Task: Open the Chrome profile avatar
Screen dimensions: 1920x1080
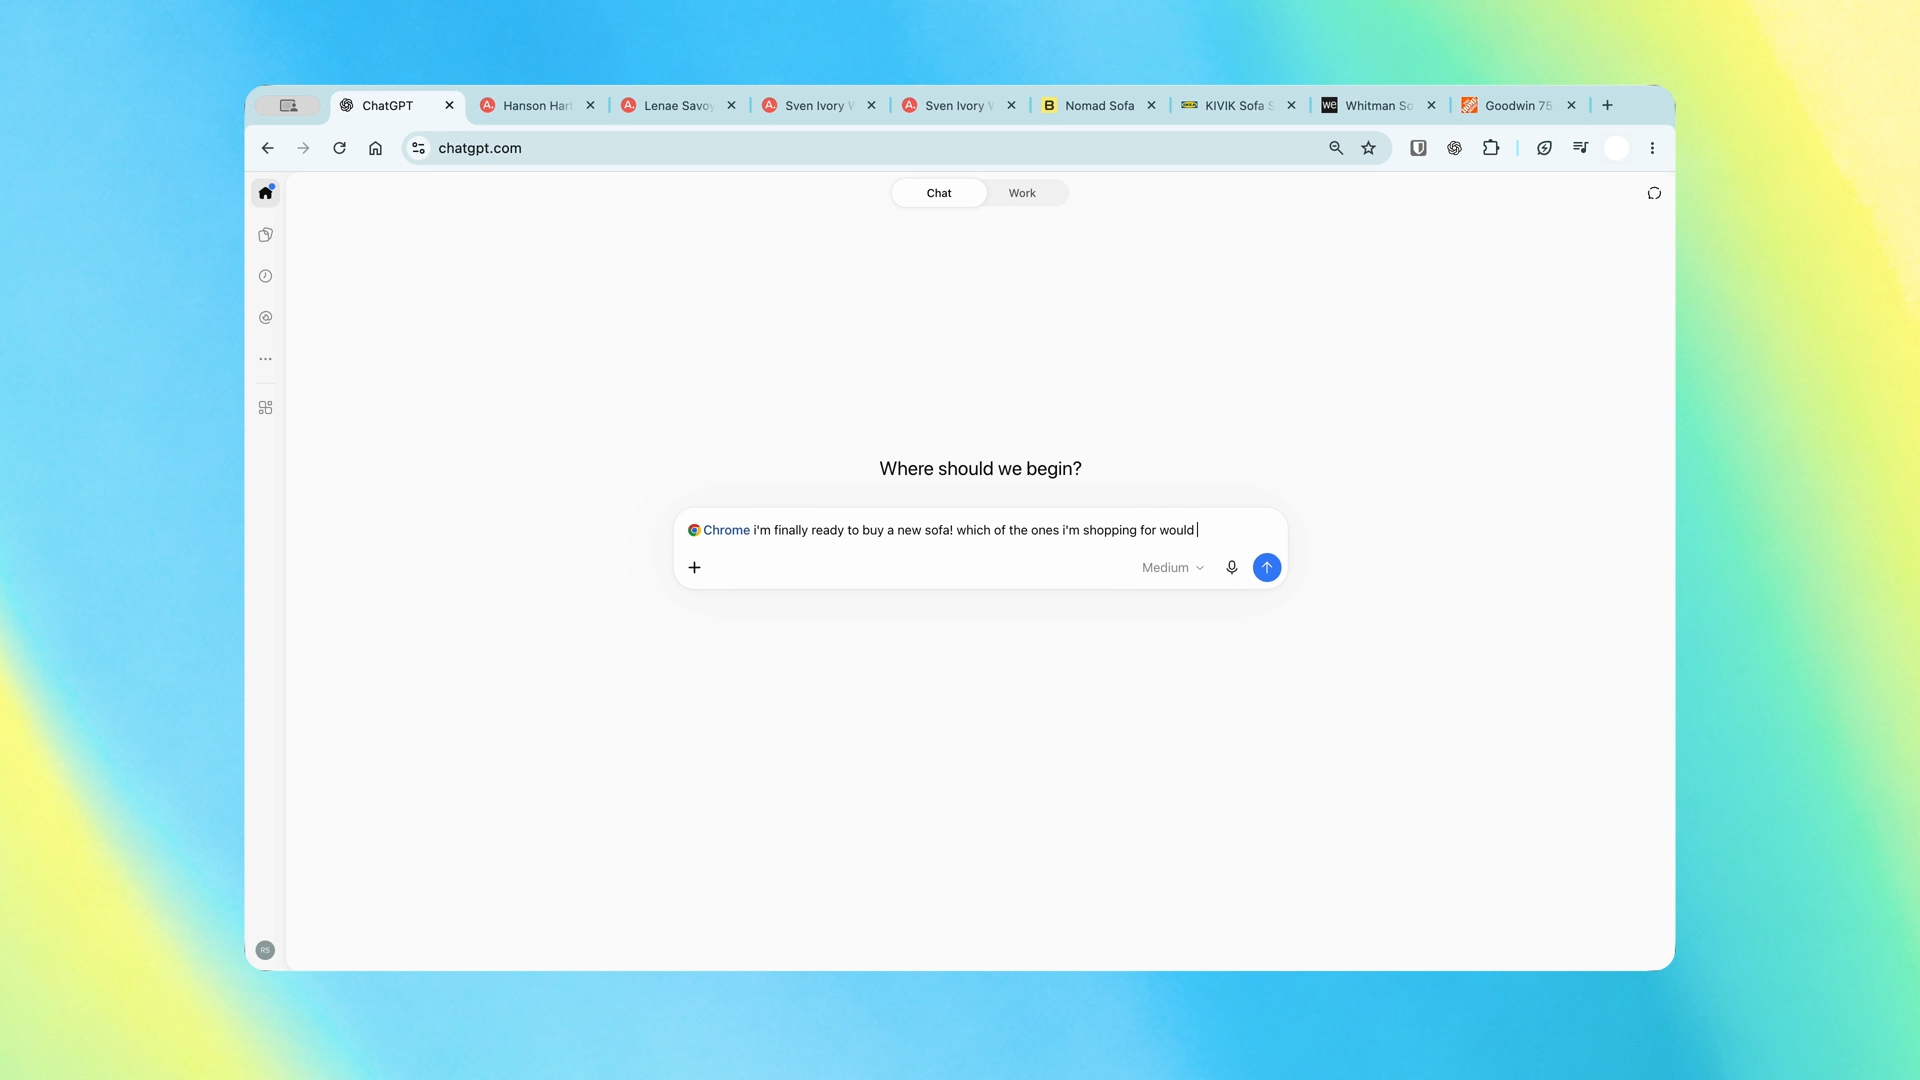Action: click(x=1616, y=148)
